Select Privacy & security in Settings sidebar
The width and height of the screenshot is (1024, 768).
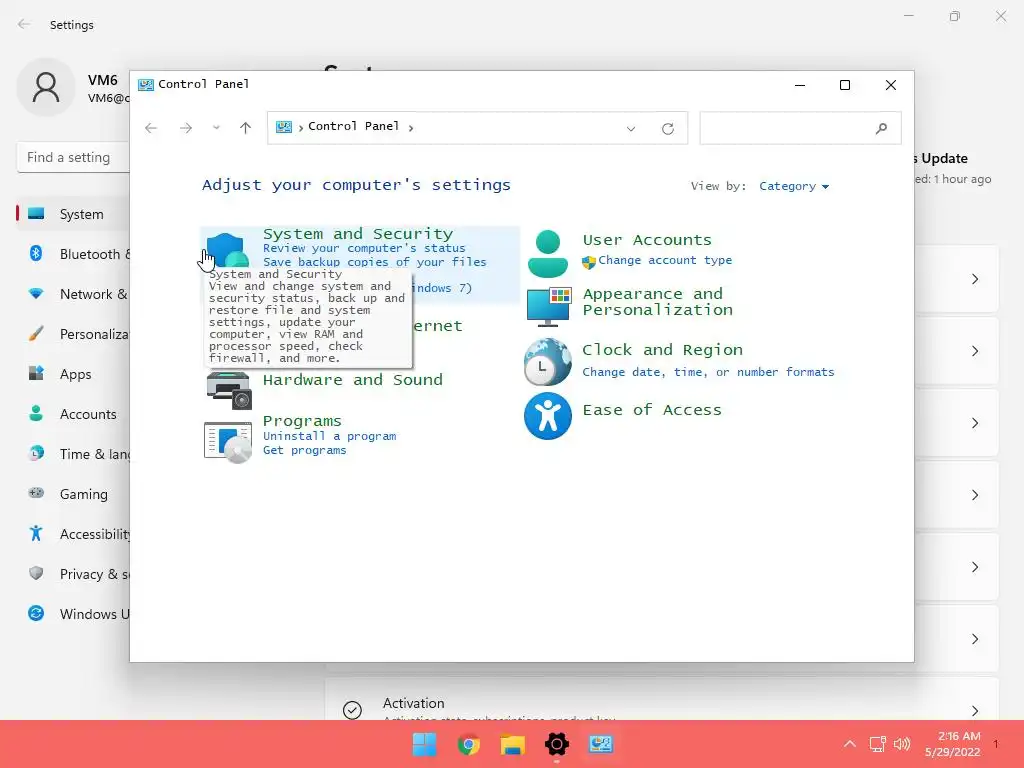click(74, 574)
